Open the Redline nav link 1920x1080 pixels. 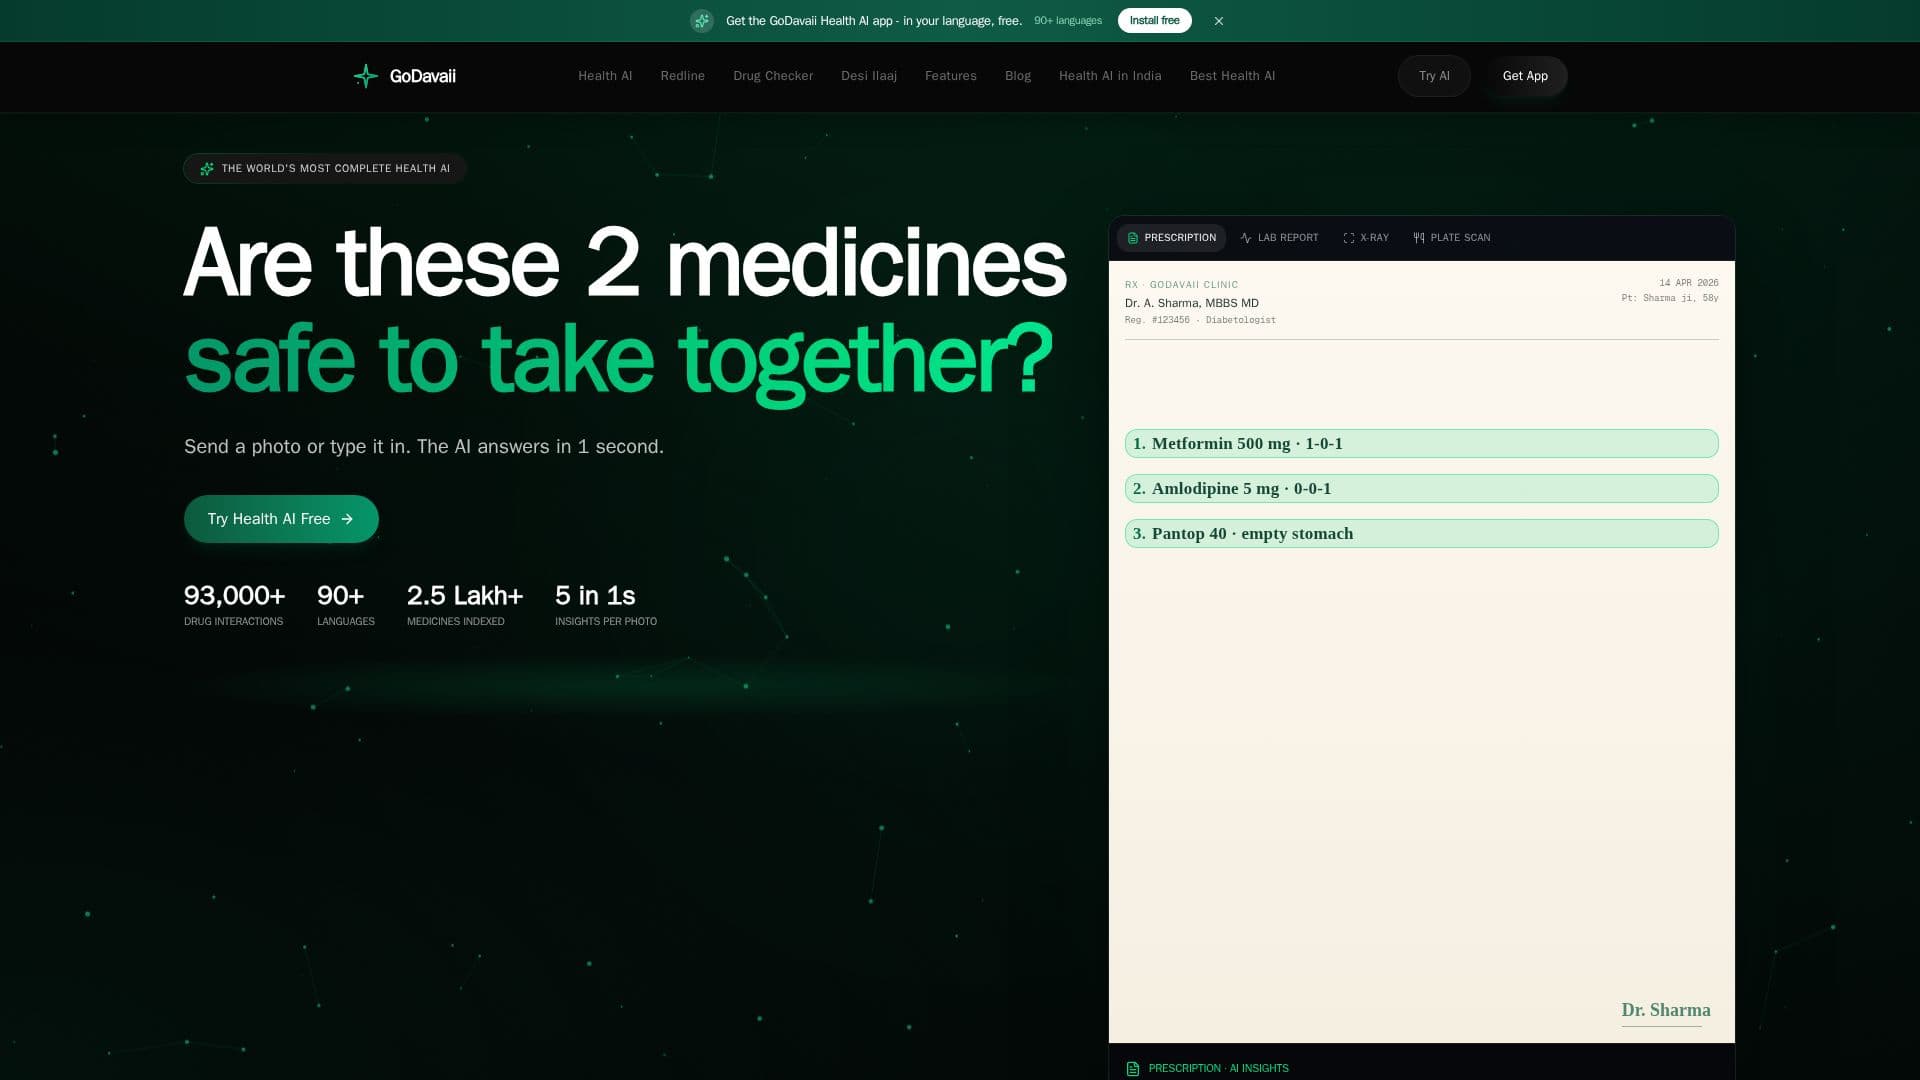pyautogui.click(x=683, y=76)
